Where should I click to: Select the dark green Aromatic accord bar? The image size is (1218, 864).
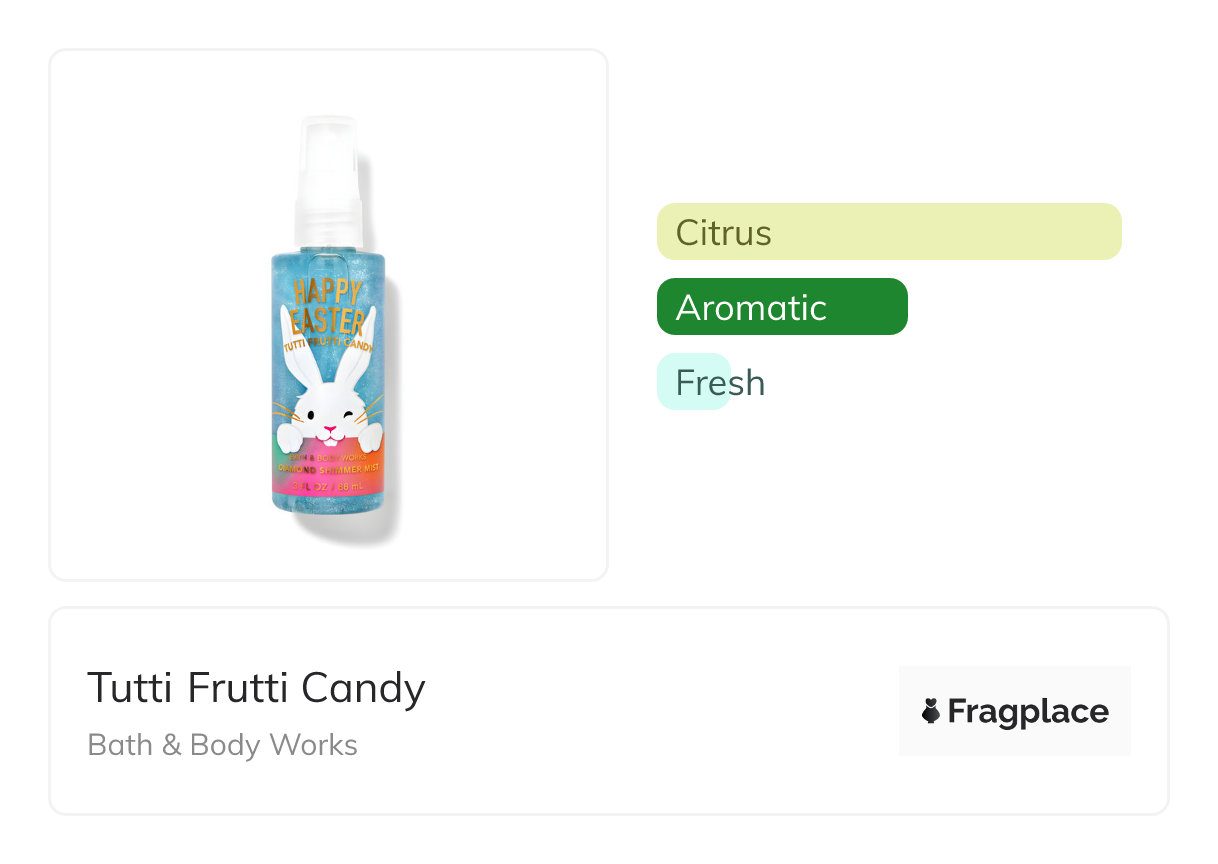(x=781, y=307)
